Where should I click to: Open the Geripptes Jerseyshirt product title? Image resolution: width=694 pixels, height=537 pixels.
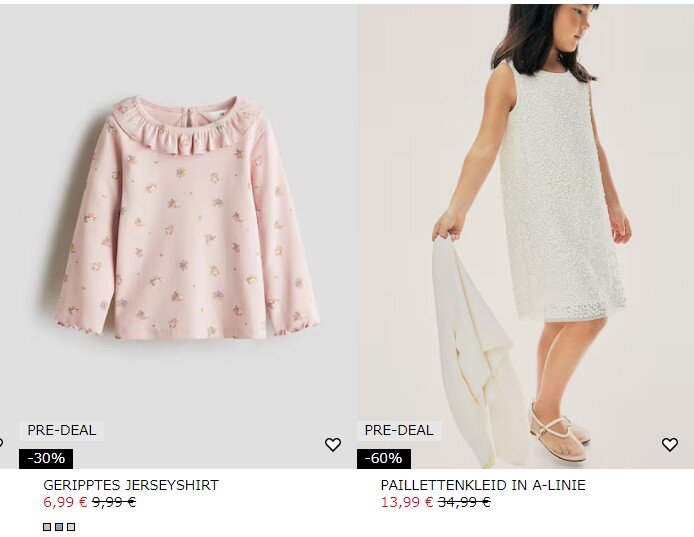click(131, 485)
